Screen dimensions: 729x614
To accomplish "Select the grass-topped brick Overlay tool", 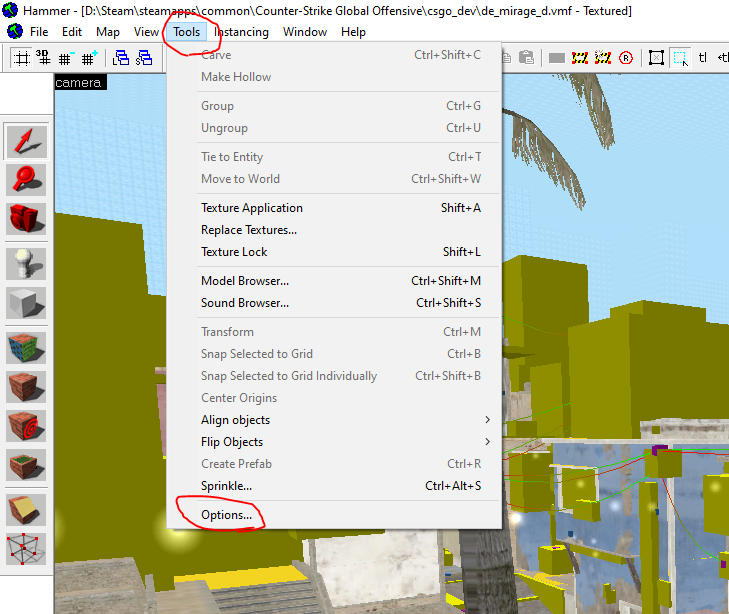I will (x=26, y=464).
